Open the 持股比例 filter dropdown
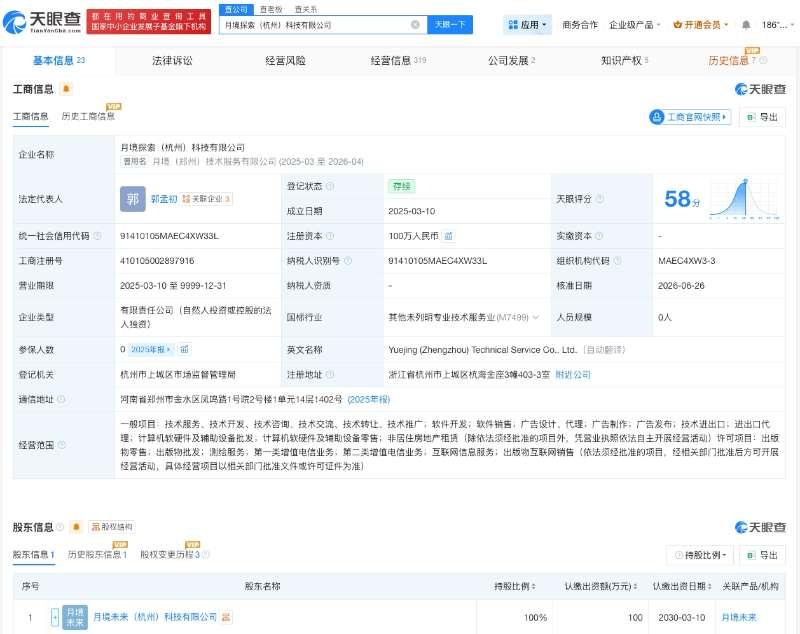The width and height of the screenshot is (800, 634). pyautogui.click(x=700, y=555)
